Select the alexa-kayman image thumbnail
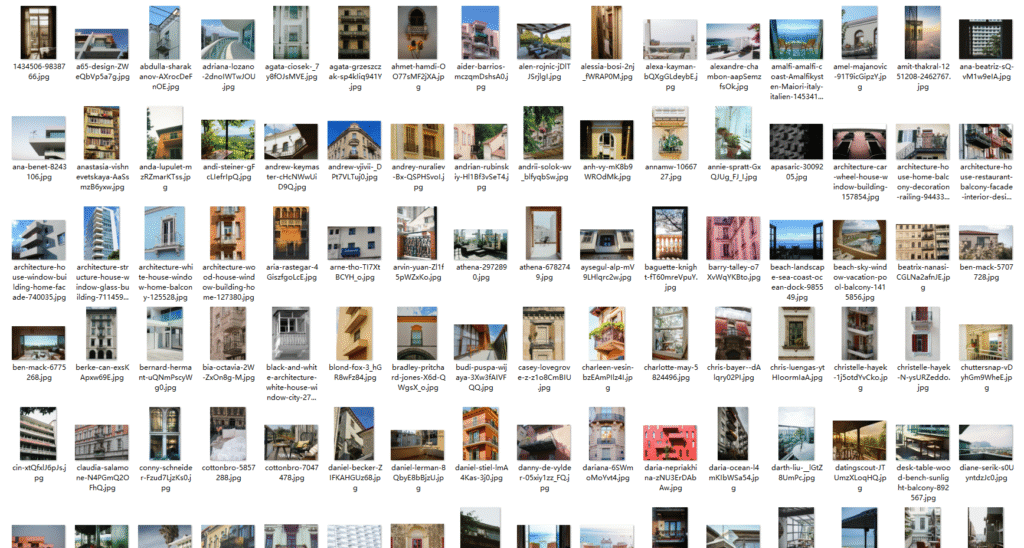Viewport: 1024px width, 548px height. [670, 39]
